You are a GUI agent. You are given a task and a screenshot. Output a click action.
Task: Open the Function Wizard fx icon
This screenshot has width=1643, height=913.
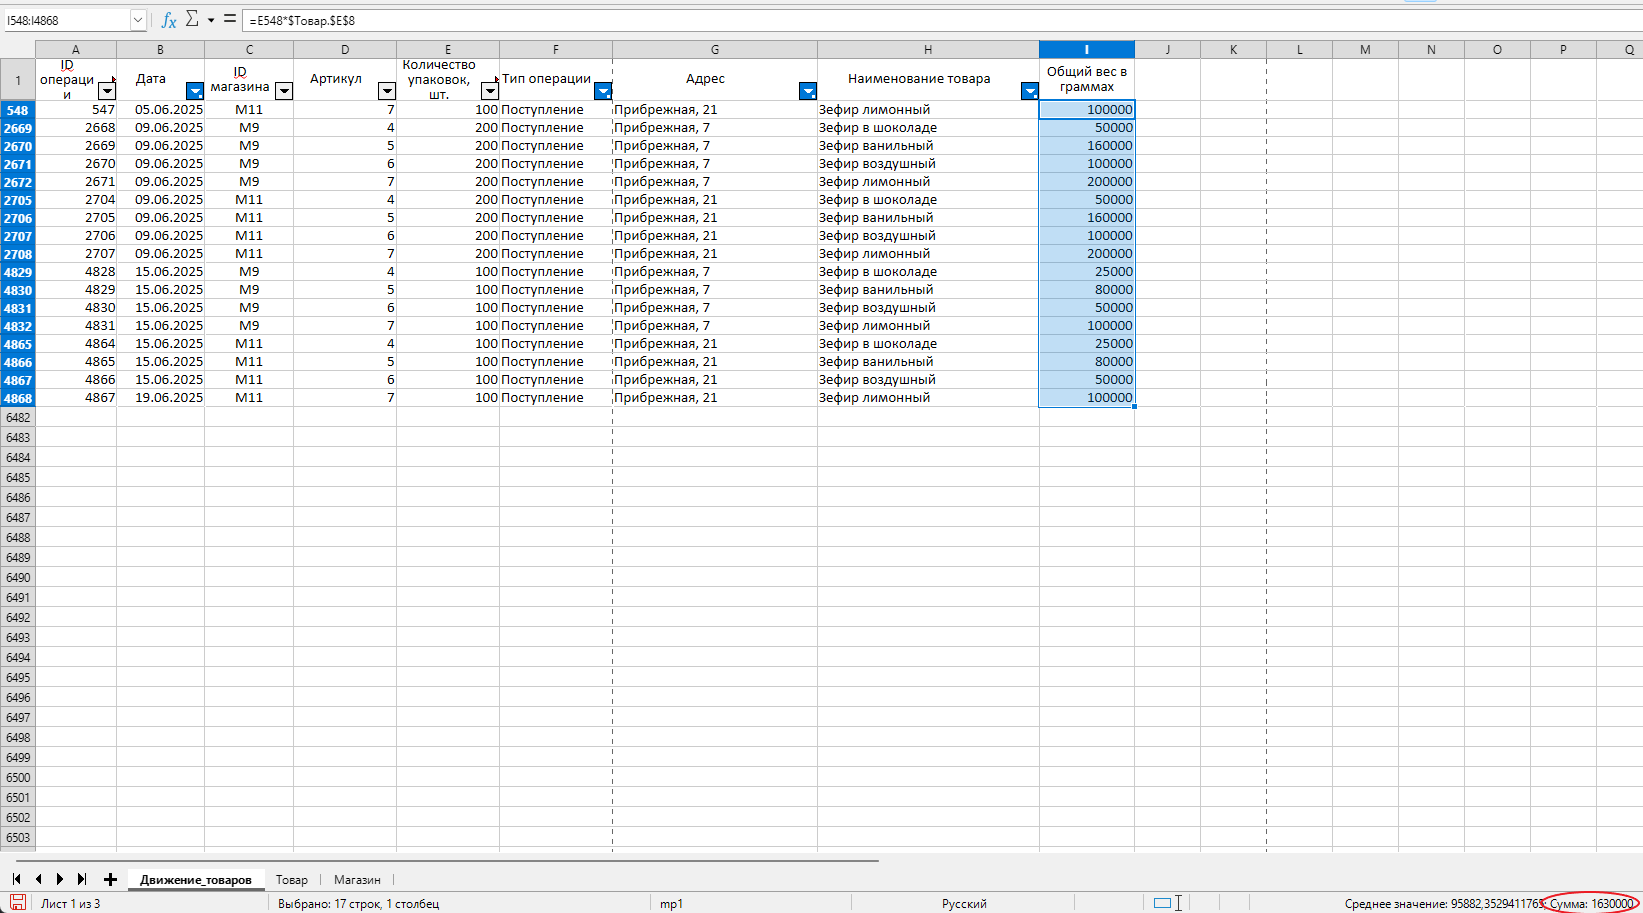pyautogui.click(x=169, y=20)
